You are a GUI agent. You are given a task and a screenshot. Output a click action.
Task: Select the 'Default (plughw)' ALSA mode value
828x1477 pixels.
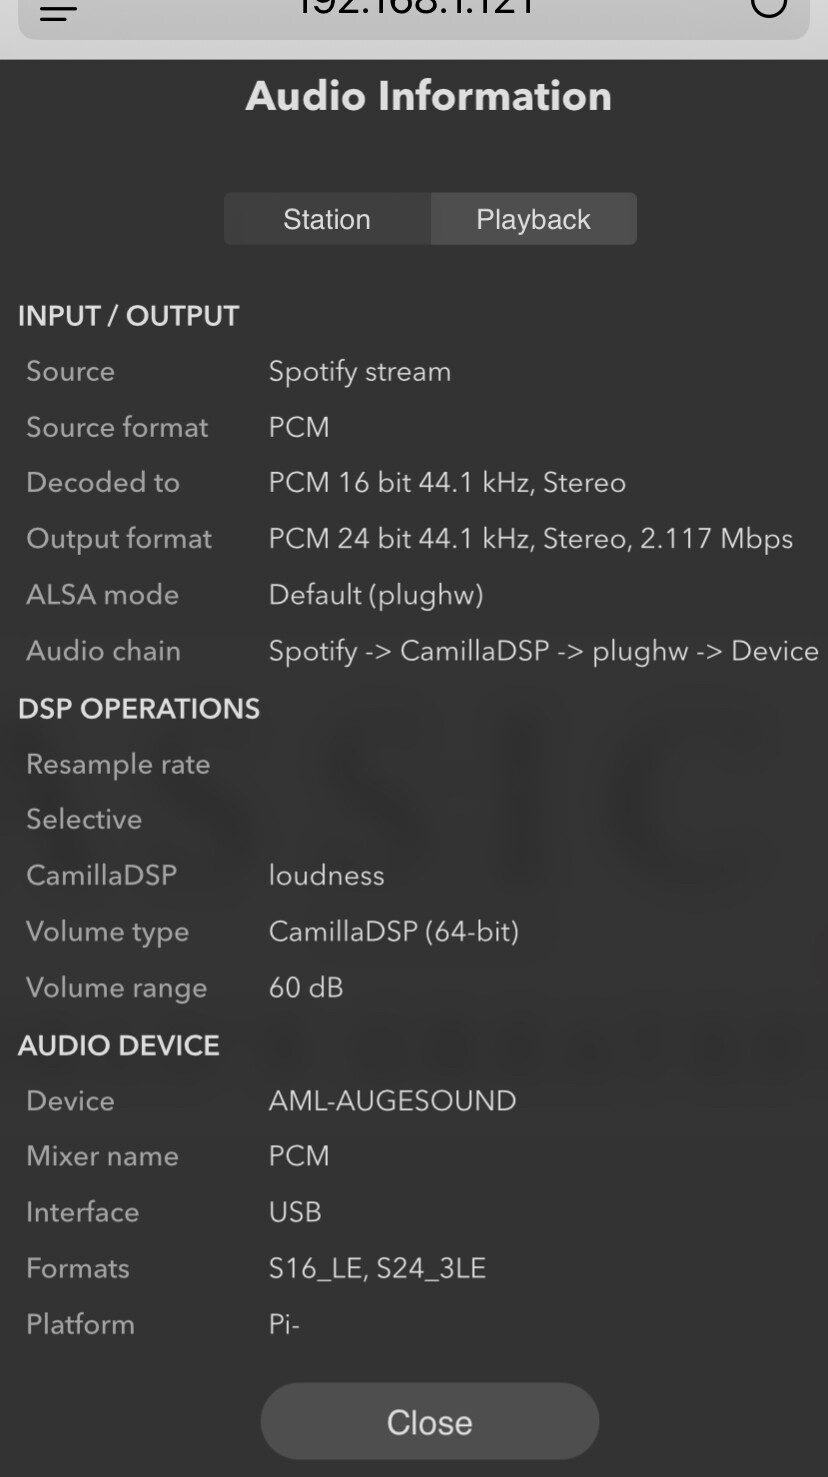375,595
